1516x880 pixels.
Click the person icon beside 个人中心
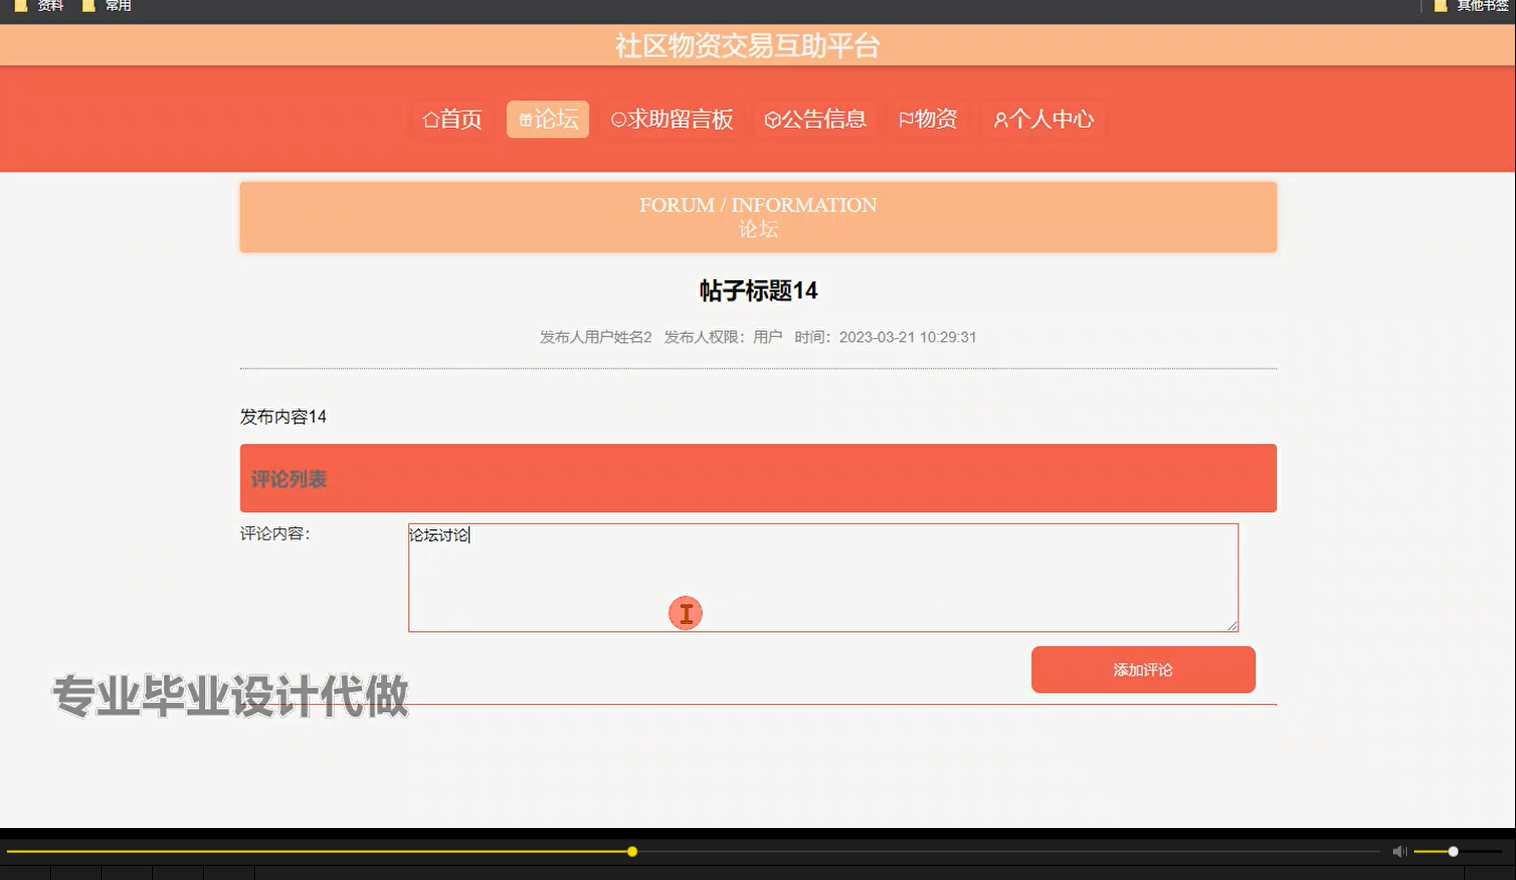click(999, 119)
